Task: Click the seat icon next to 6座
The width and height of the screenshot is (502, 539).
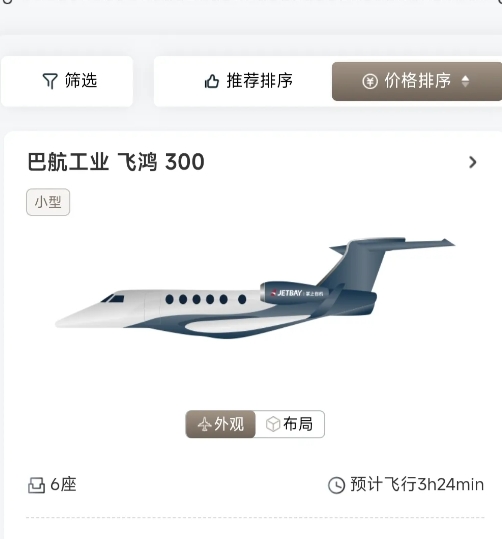Action: [x=36, y=485]
